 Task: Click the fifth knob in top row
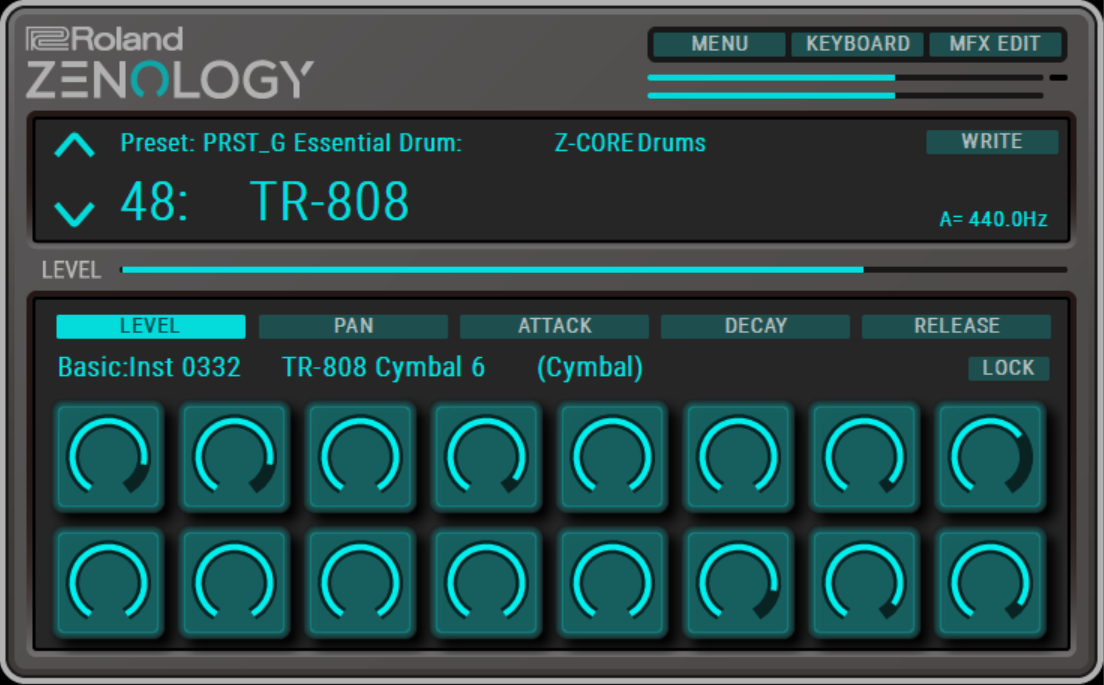click(x=613, y=456)
